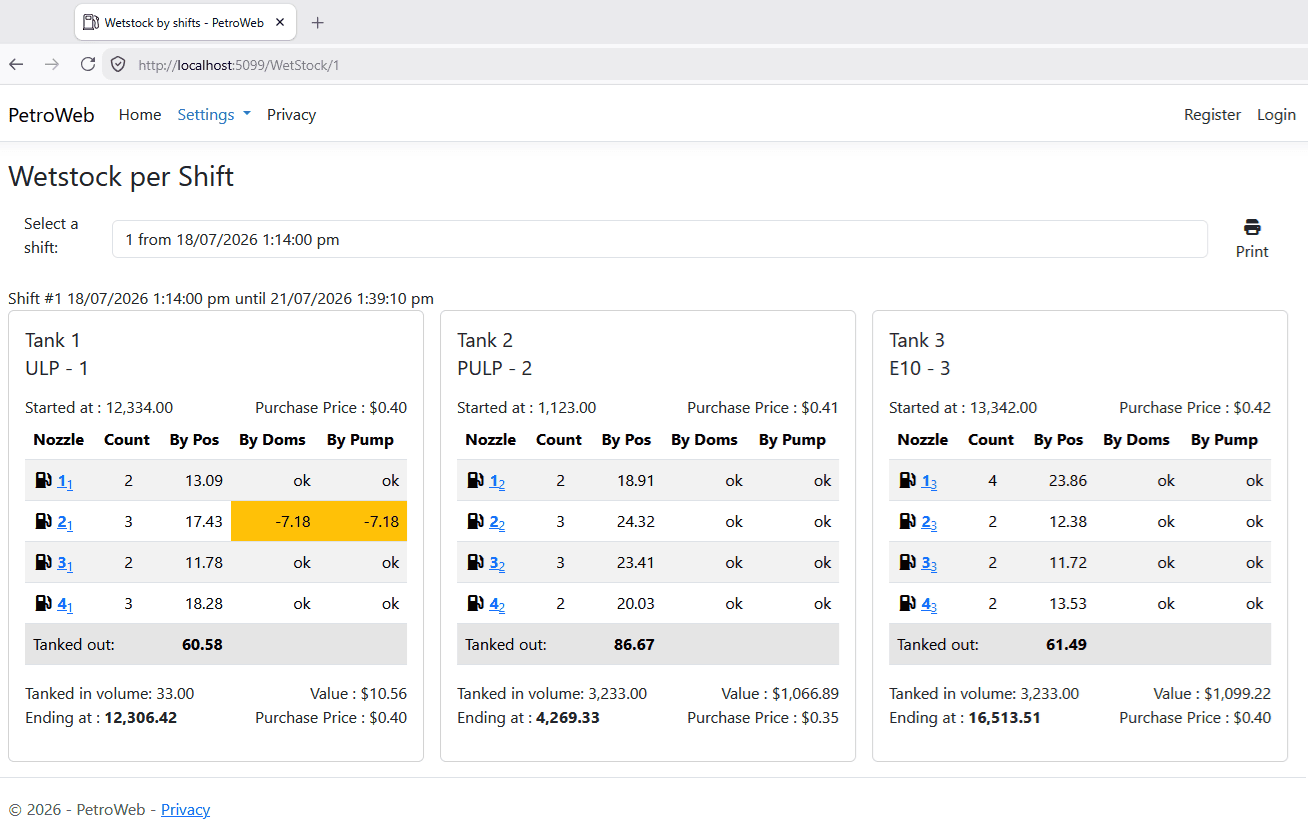
Task: Click the browser forward arrow
Action: [x=52, y=64]
